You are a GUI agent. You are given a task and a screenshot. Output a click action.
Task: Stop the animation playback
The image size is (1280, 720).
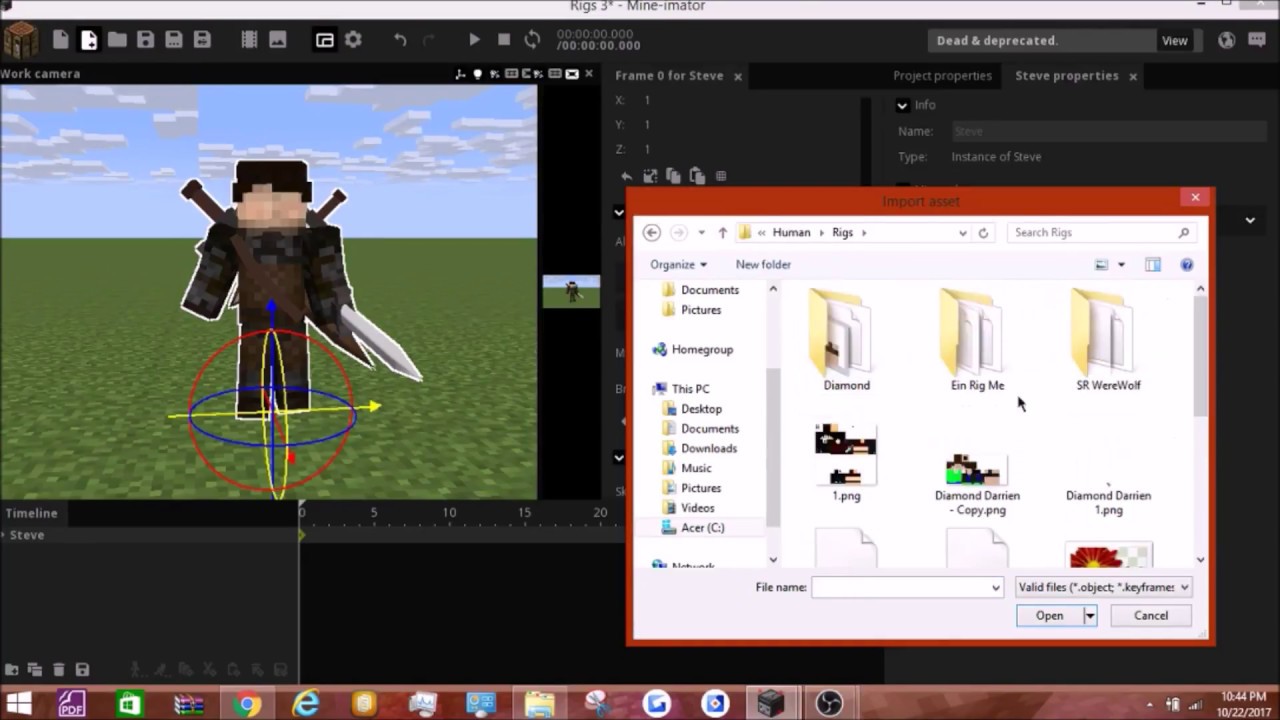click(504, 40)
